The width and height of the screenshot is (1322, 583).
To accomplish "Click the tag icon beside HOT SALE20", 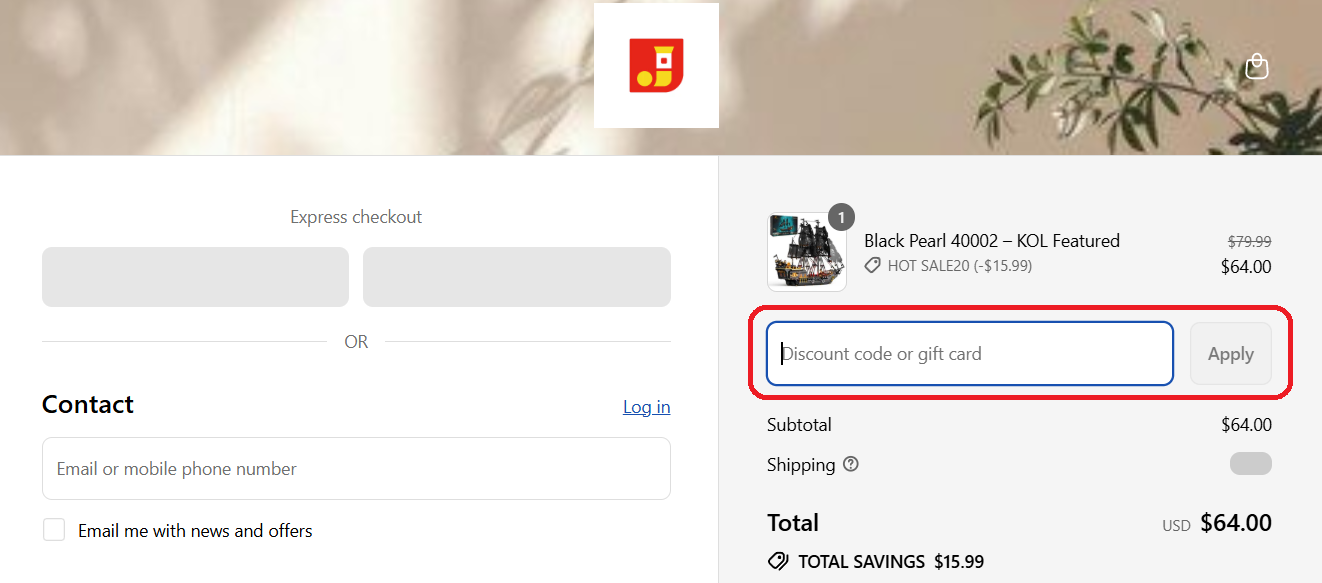I will coord(873,266).
